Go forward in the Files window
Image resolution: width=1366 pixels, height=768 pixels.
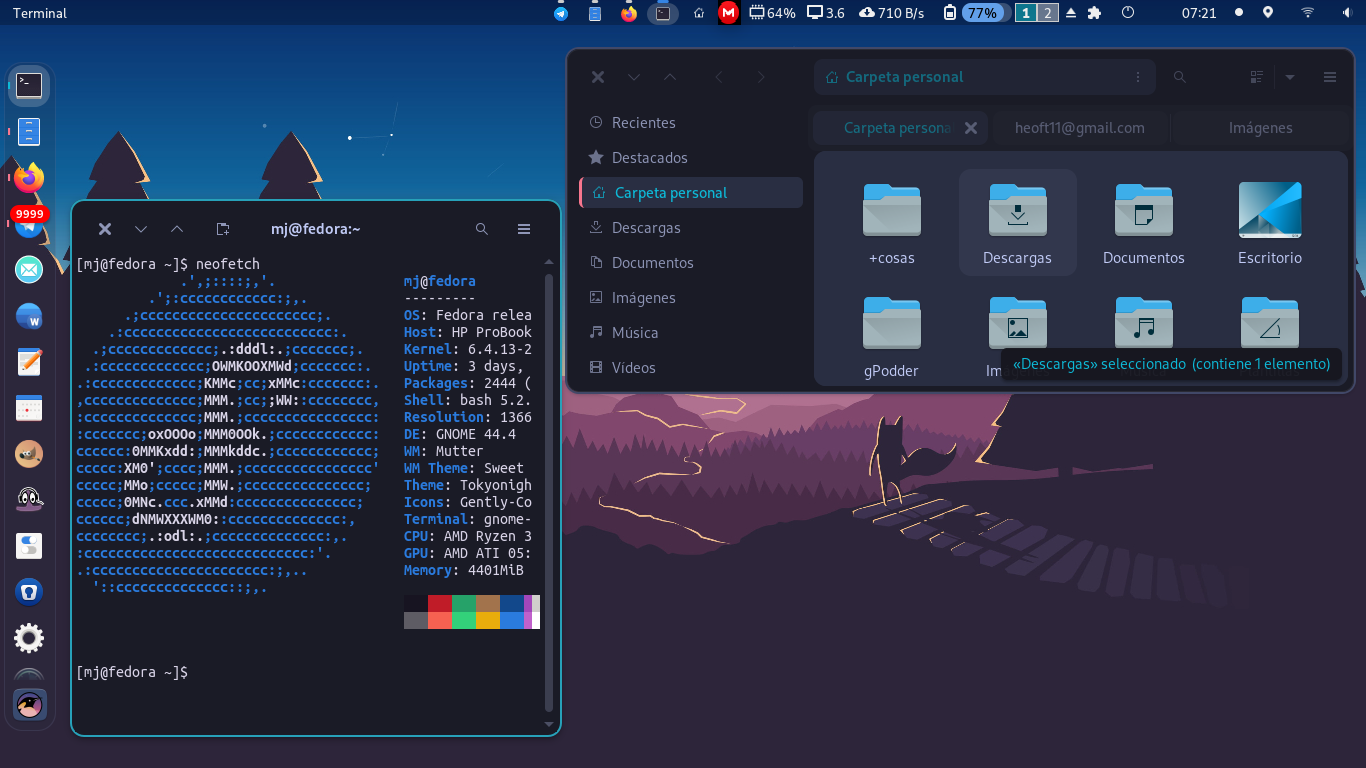click(x=761, y=77)
